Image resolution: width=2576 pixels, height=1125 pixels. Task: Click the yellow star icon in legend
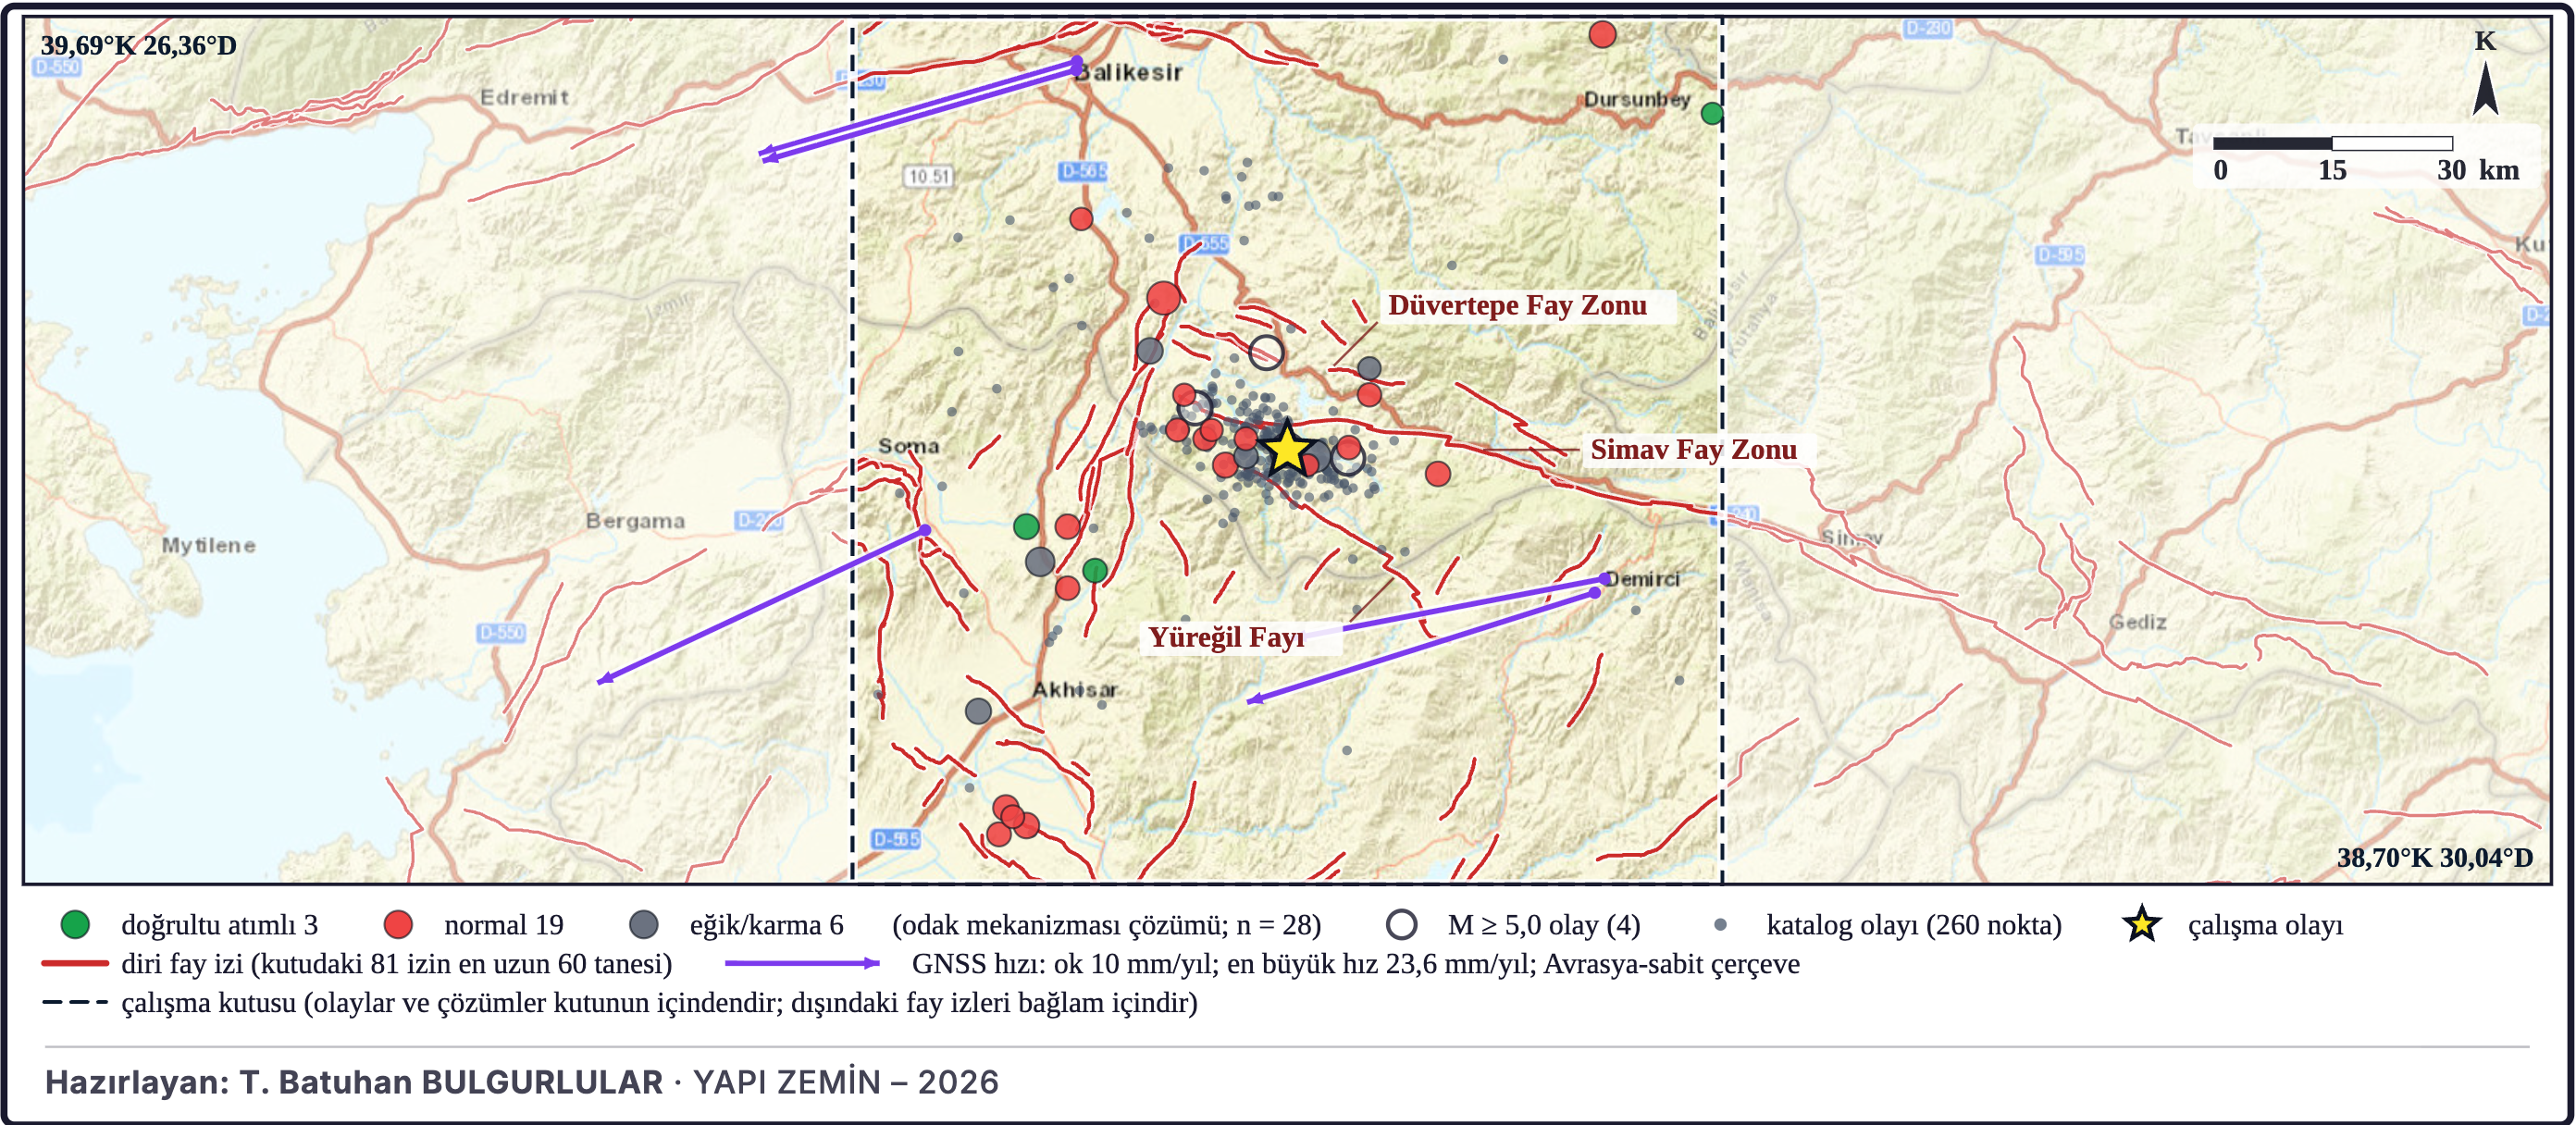click(2141, 924)
